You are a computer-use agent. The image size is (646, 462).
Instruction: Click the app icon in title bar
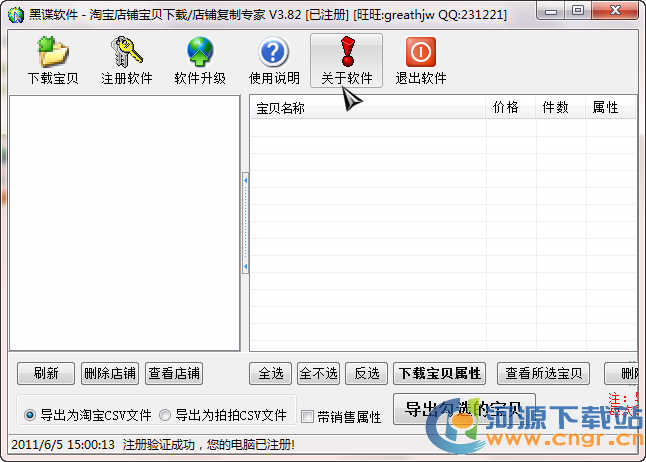coord(16,15)
